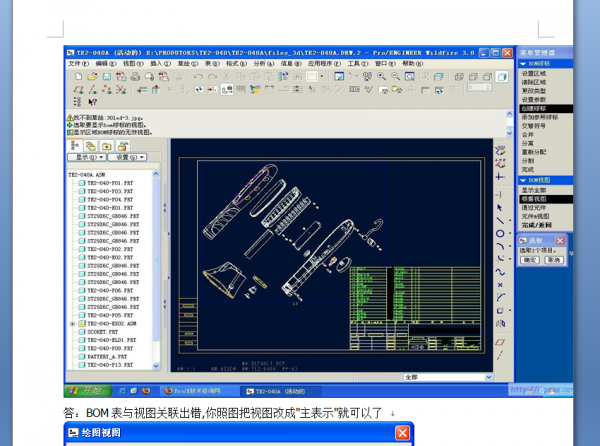Click the table grid icon in drawing toolbar
Viewport: 600px width, 446px height.
pyautogui.click(x=241, y=90)
